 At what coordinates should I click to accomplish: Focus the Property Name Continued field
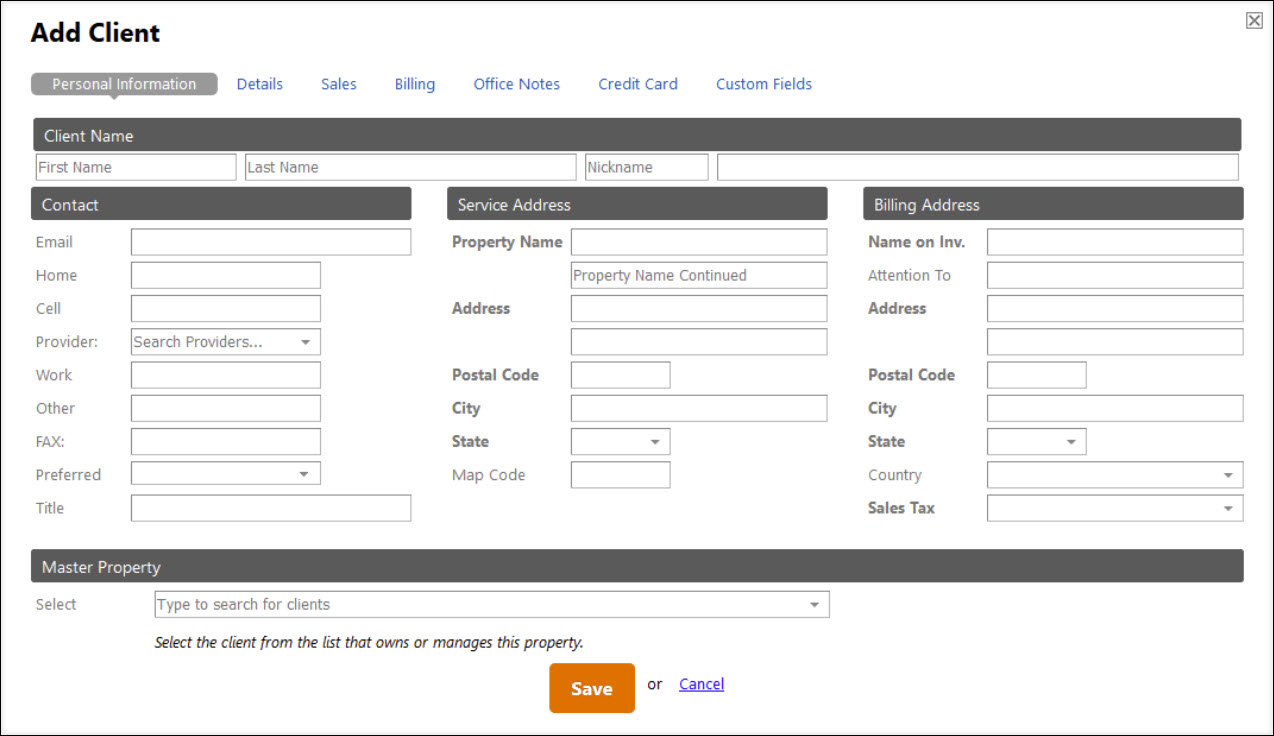click(699, 275)
